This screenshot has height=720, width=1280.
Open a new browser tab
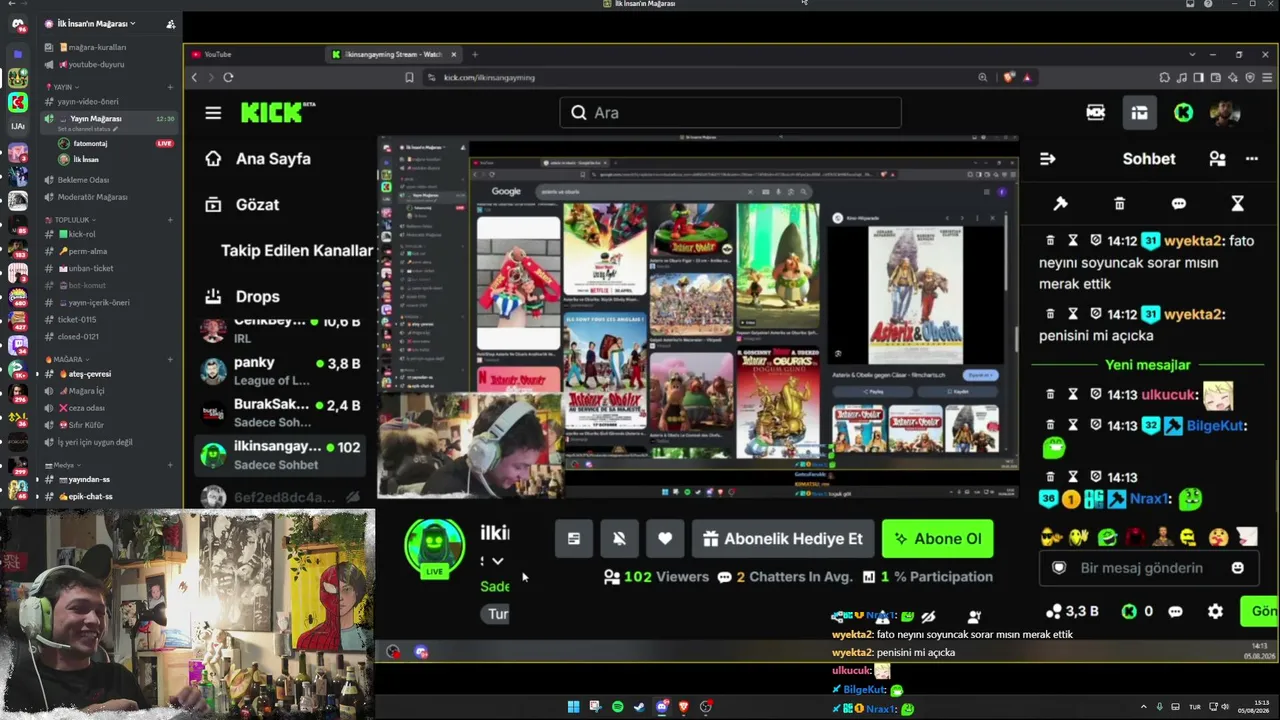pos(475,54)
